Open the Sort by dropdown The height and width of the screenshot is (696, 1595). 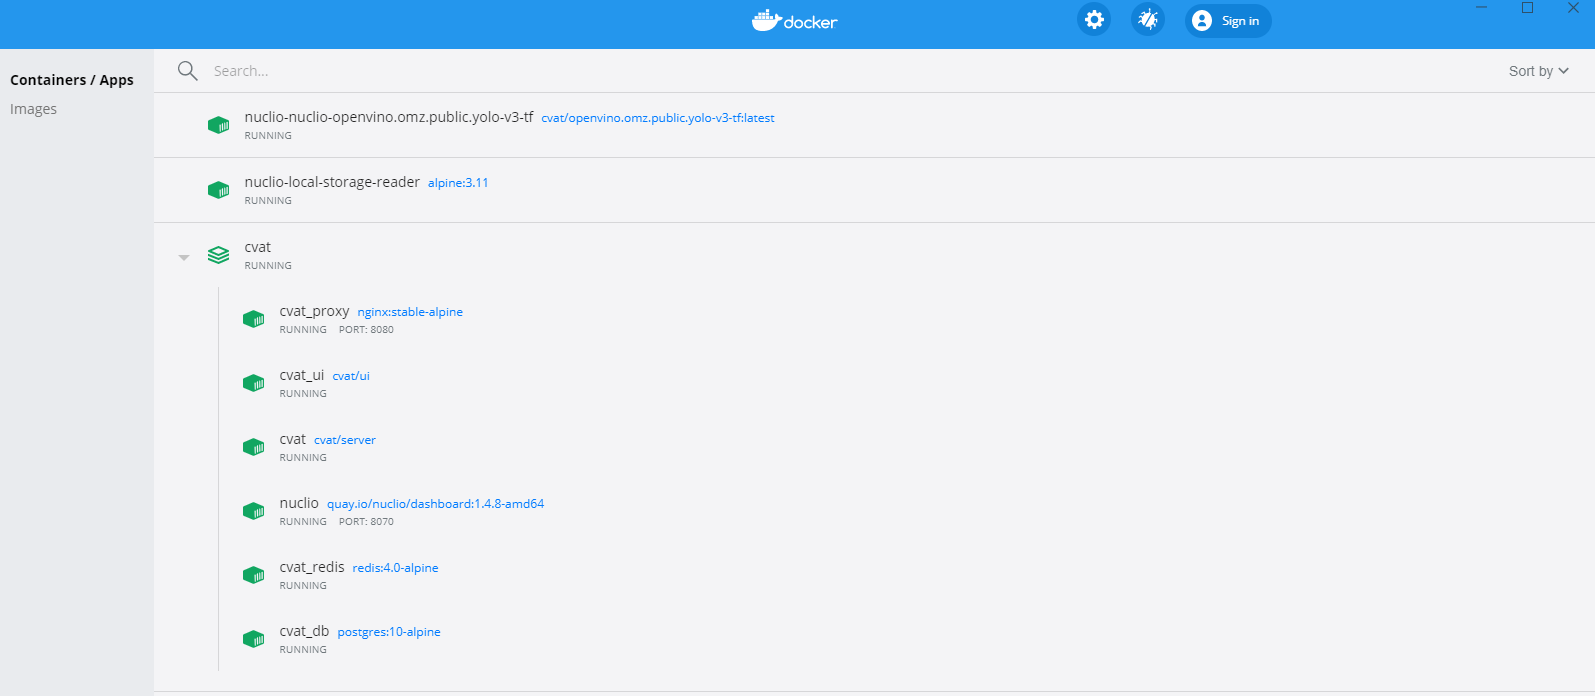click(x=1539, y=71)
